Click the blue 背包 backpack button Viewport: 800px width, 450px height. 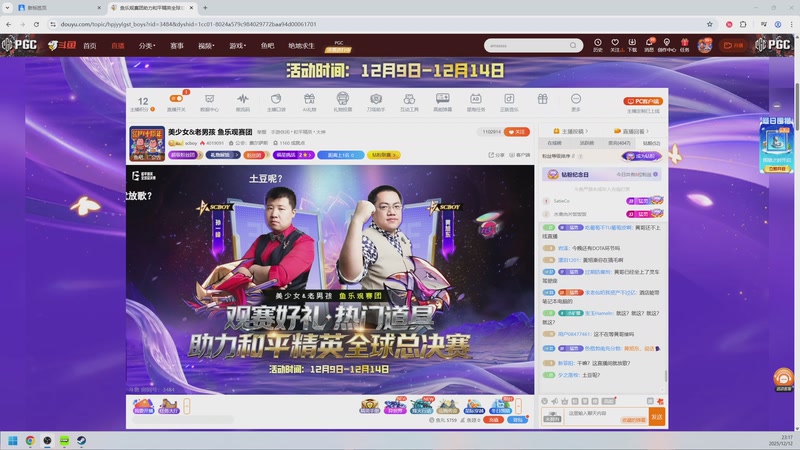tap(517, 420)
